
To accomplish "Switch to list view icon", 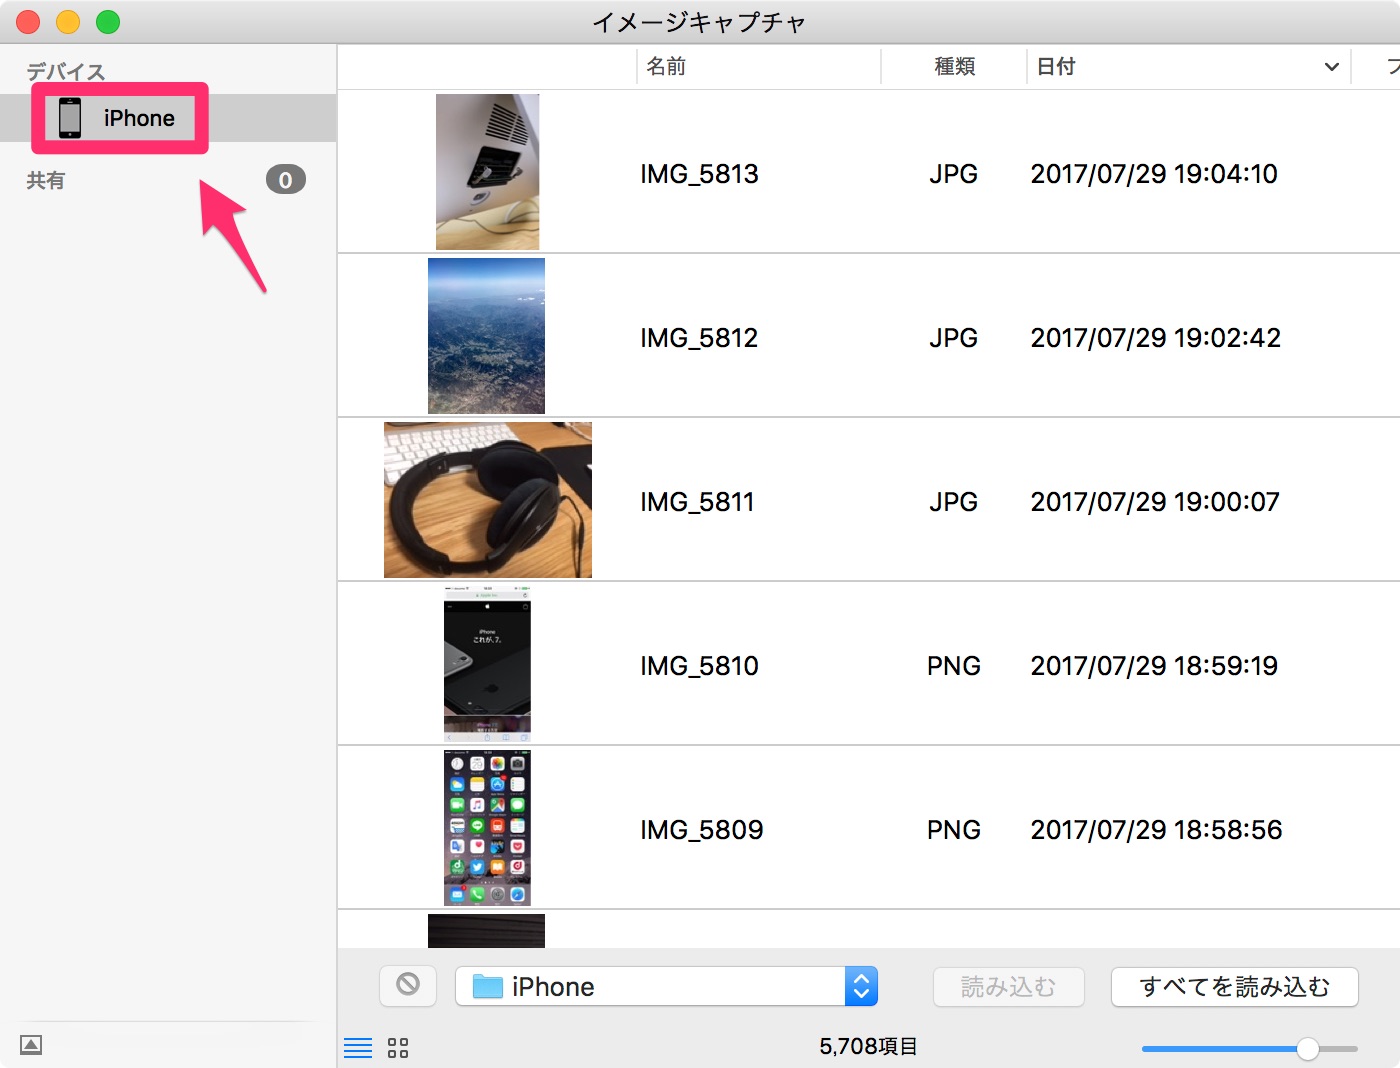I will [358, 1047].
